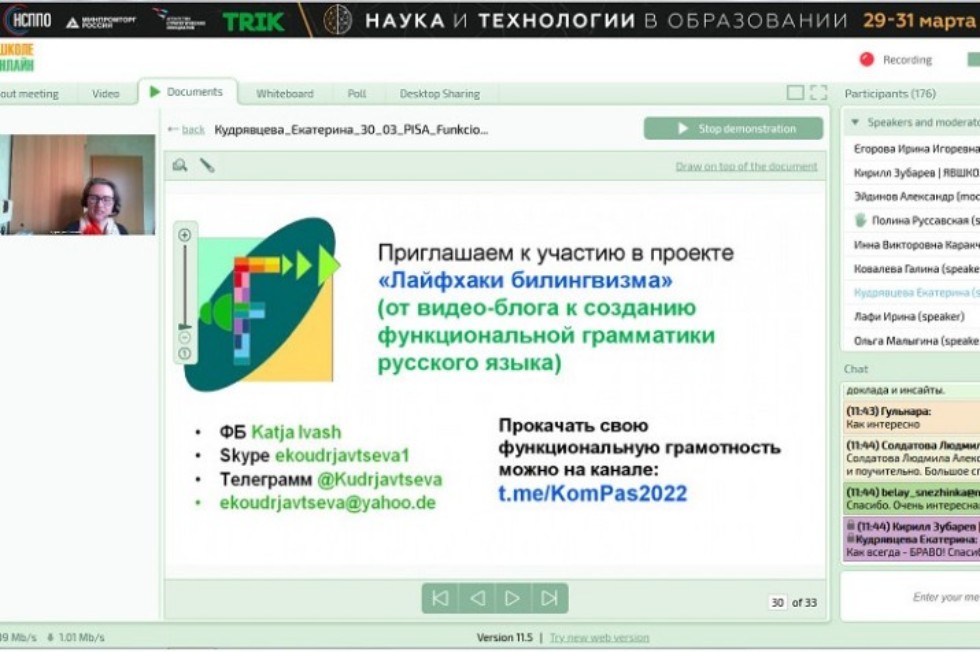Go to the previous slide
Image resolution: width=980 pixels, height=652 pixels.
pyautogui.click(x=477, y=598)
